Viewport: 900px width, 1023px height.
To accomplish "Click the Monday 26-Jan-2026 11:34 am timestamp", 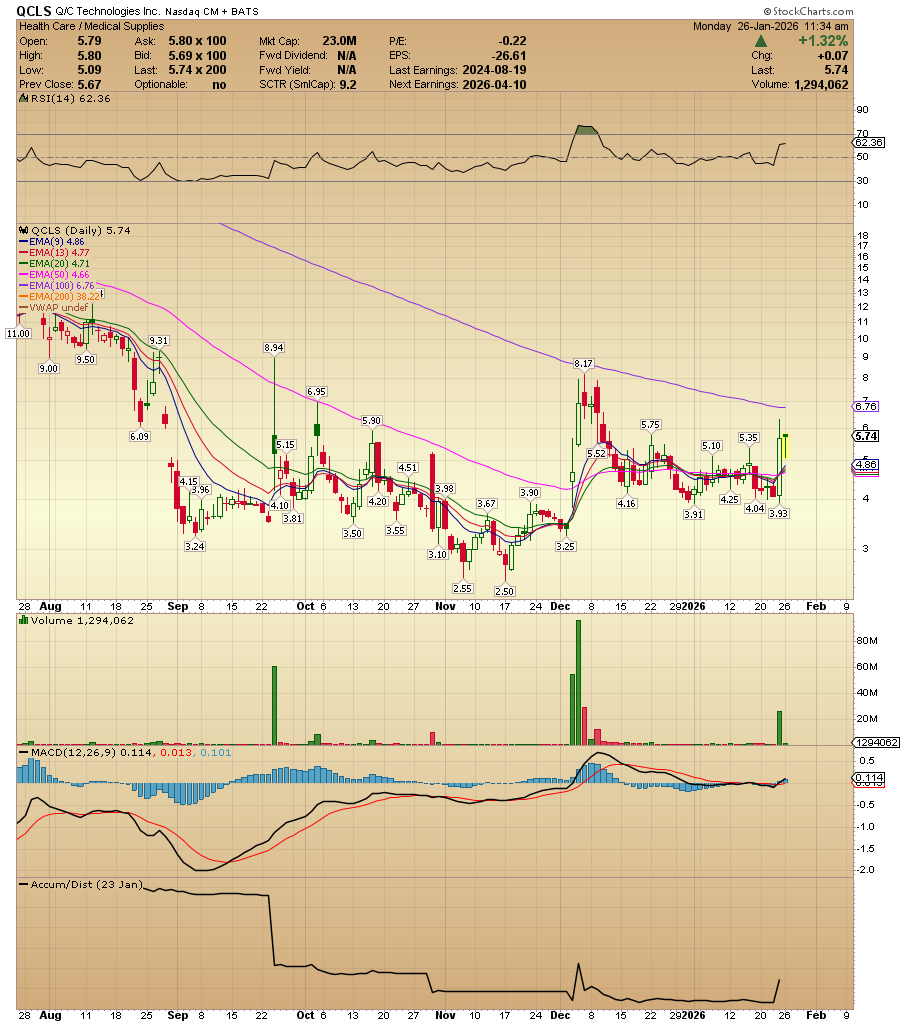I will pos(771,26).
